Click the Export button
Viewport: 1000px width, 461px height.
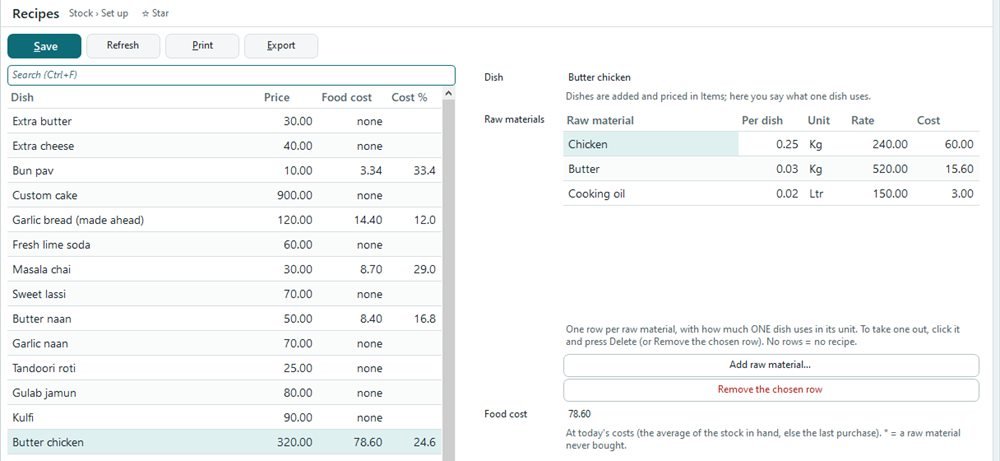pyautogui.click(x=281, y=46)
